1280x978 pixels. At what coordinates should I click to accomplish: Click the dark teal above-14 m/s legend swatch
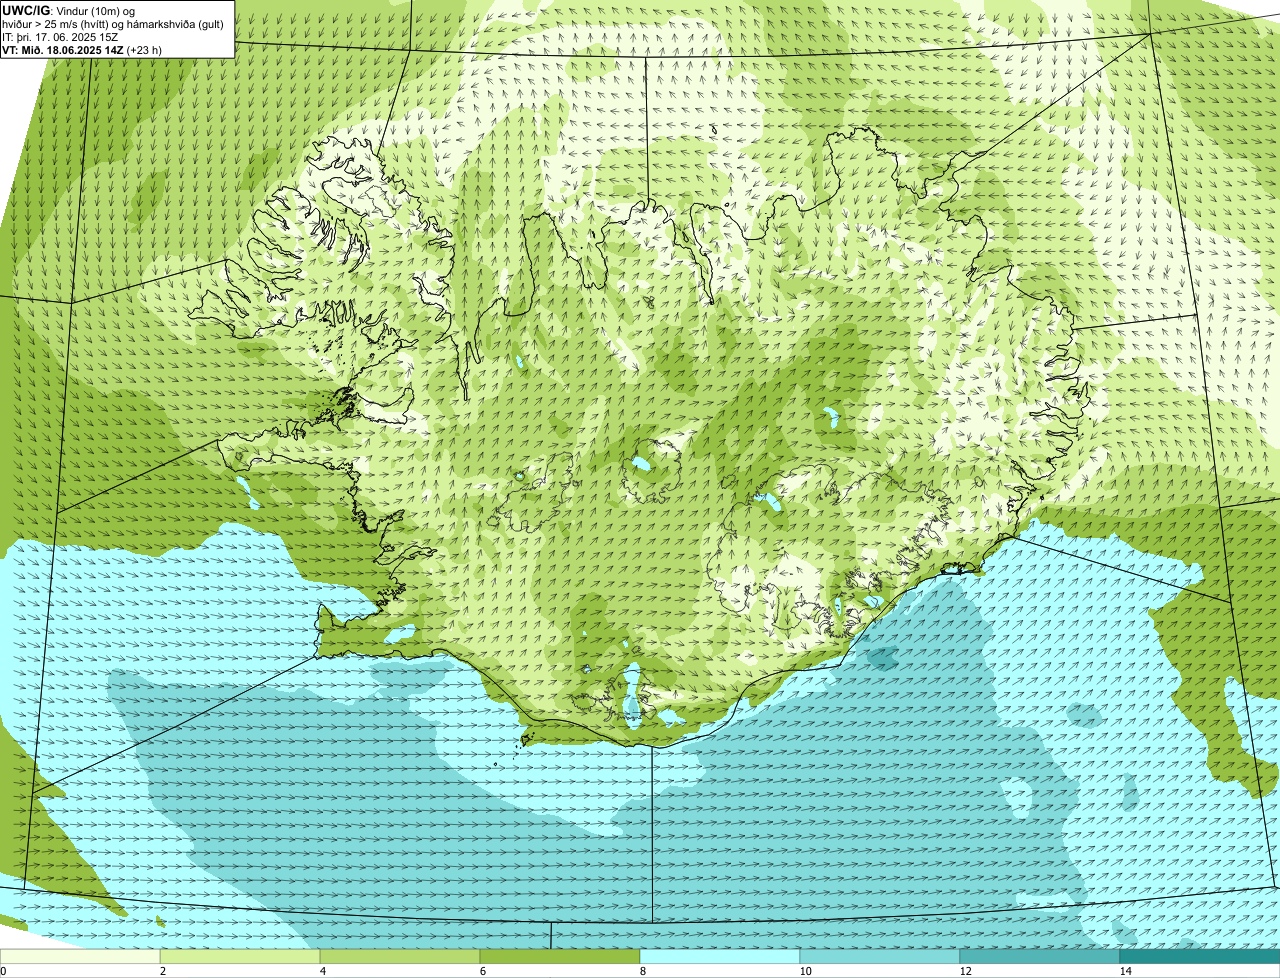point(1200,956)
